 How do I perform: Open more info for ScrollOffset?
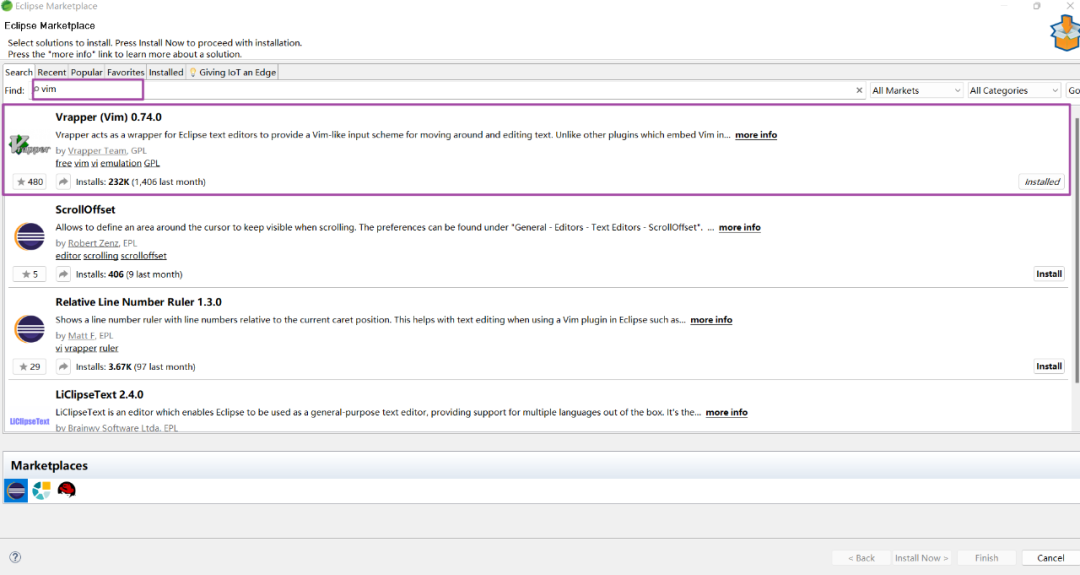tap(740, 227)
